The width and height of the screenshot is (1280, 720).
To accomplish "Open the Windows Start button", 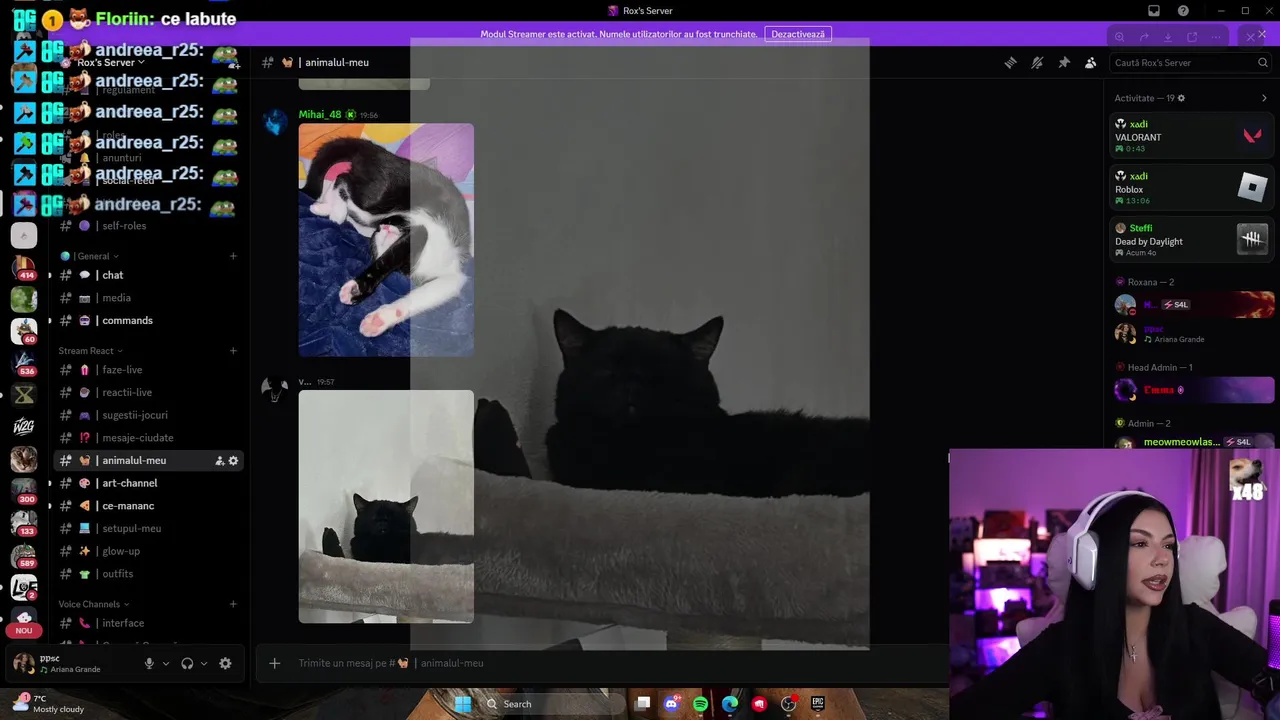I will pyautogui.click(x=462, y=704).
